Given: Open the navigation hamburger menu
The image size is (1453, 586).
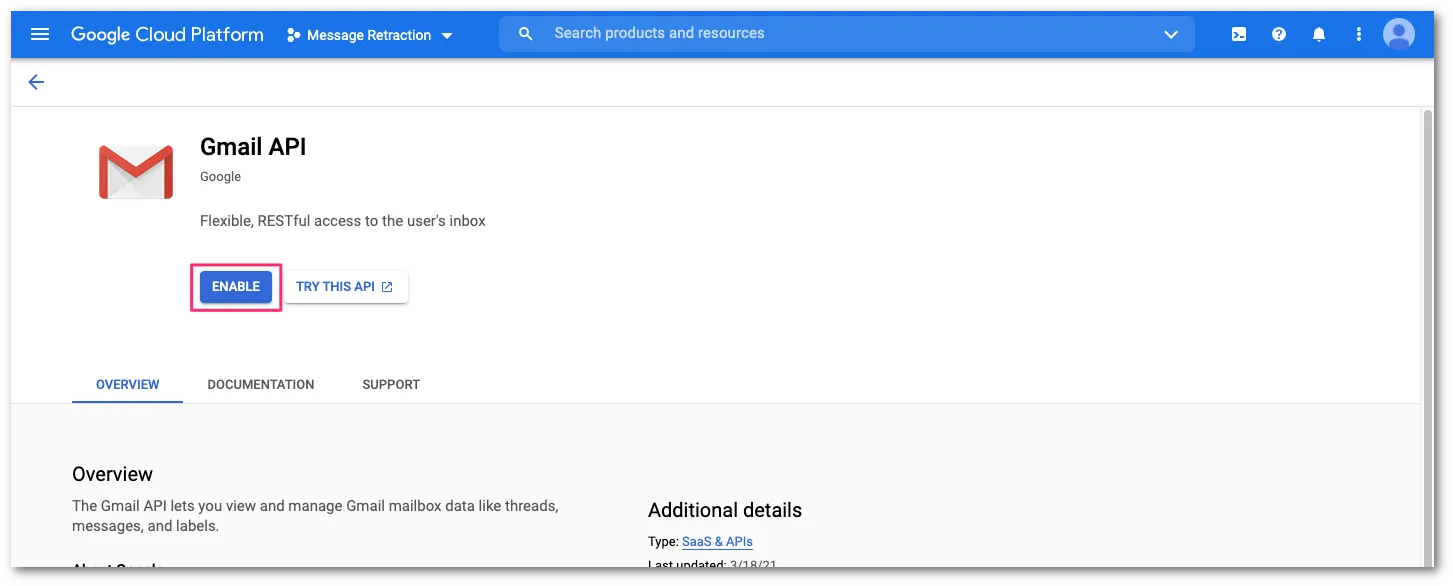Looking at the screenshot, I should 39,33.
